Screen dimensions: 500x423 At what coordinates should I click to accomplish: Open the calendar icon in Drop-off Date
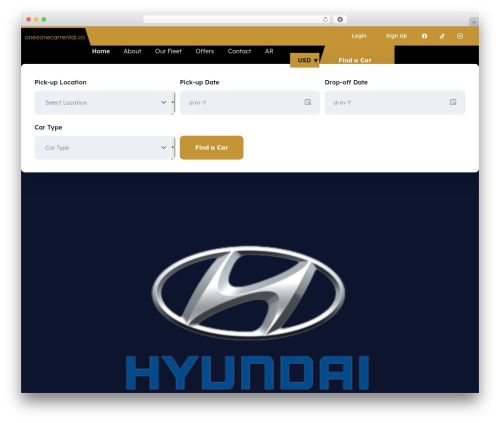pos(453,102)
